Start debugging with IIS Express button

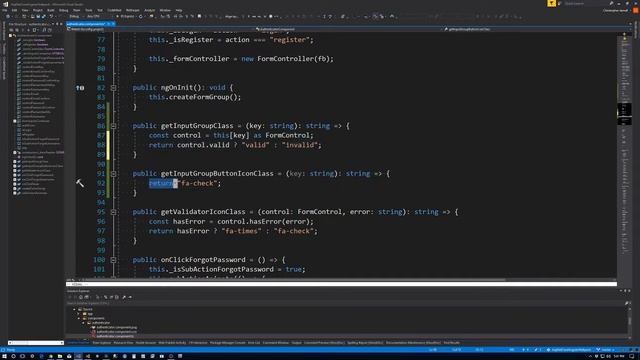click(125, 16)
